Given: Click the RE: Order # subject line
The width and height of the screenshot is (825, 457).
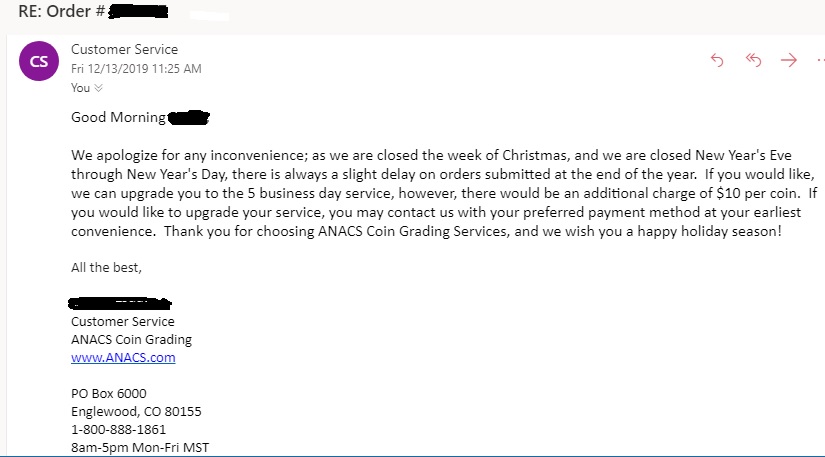Looking at the screenshot, I should (x=60, y=13).
